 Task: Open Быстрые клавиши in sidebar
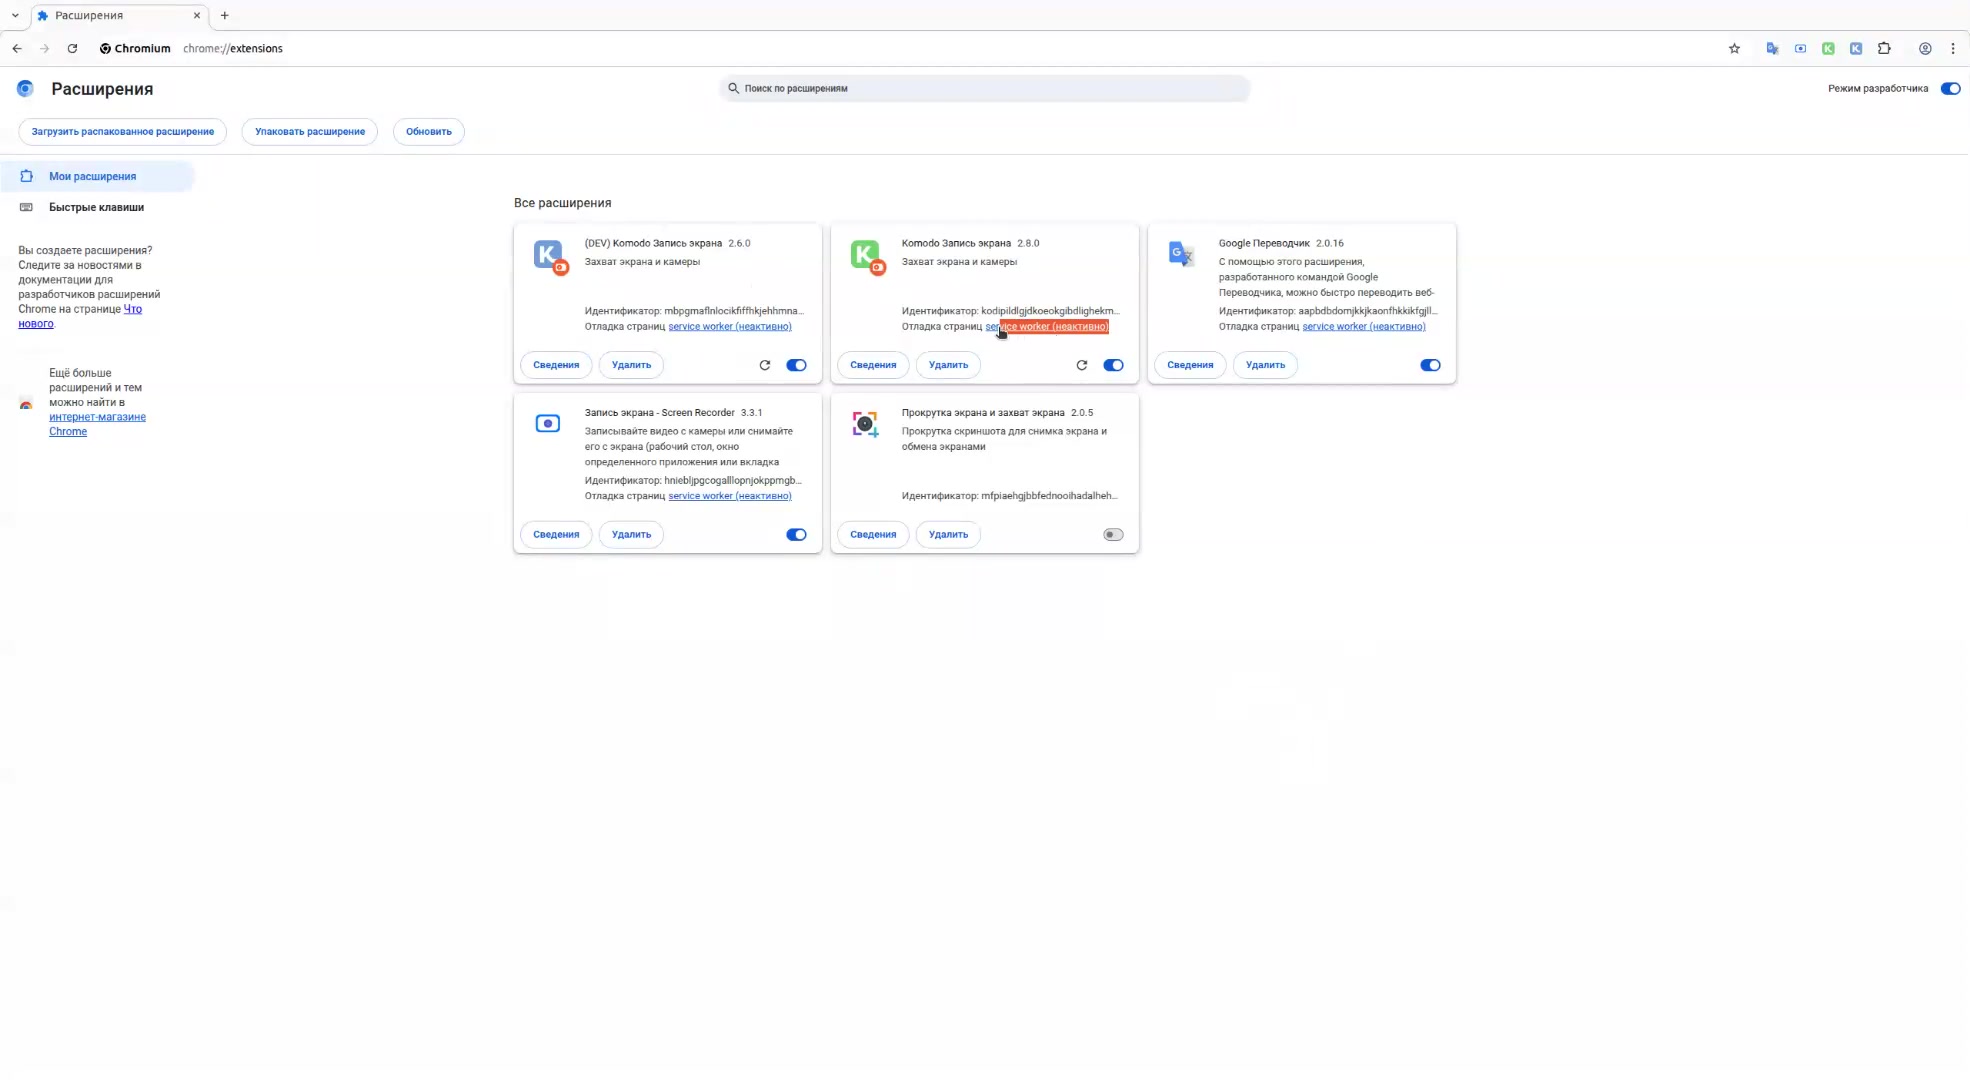click(x=97, y=207)
